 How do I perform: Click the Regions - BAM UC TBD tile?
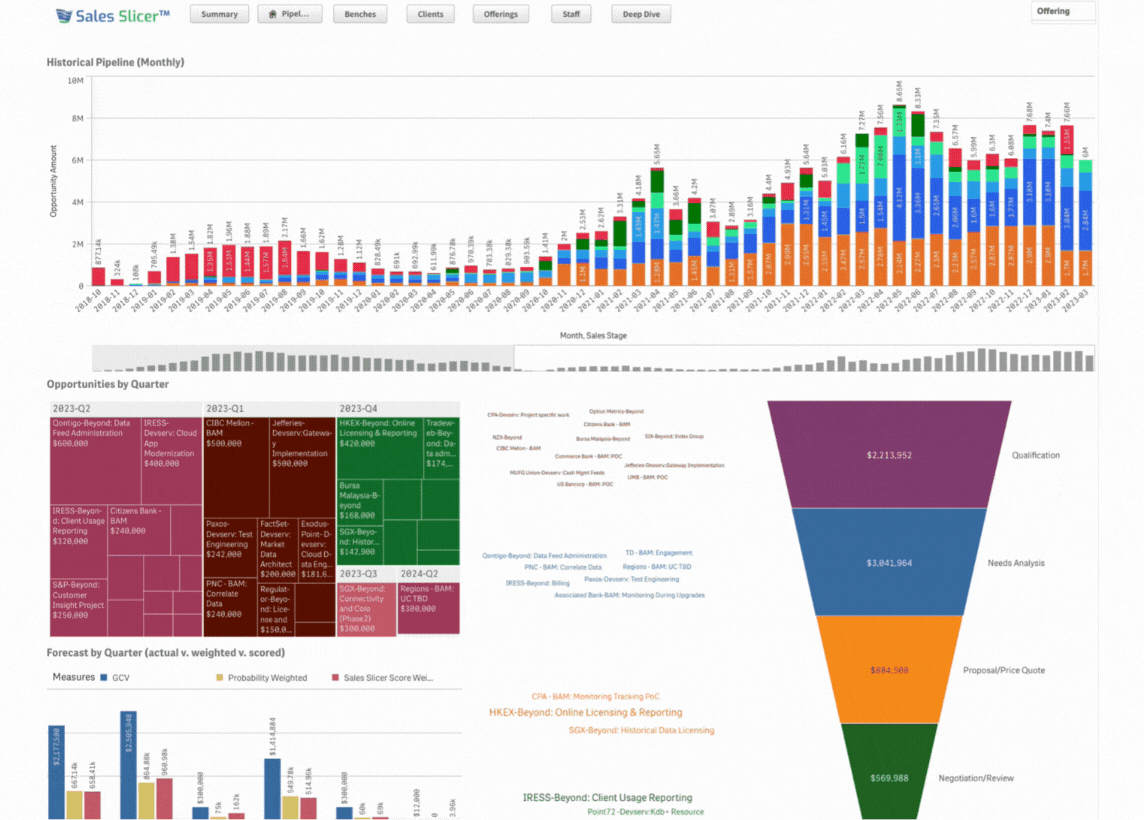[429, 608]
